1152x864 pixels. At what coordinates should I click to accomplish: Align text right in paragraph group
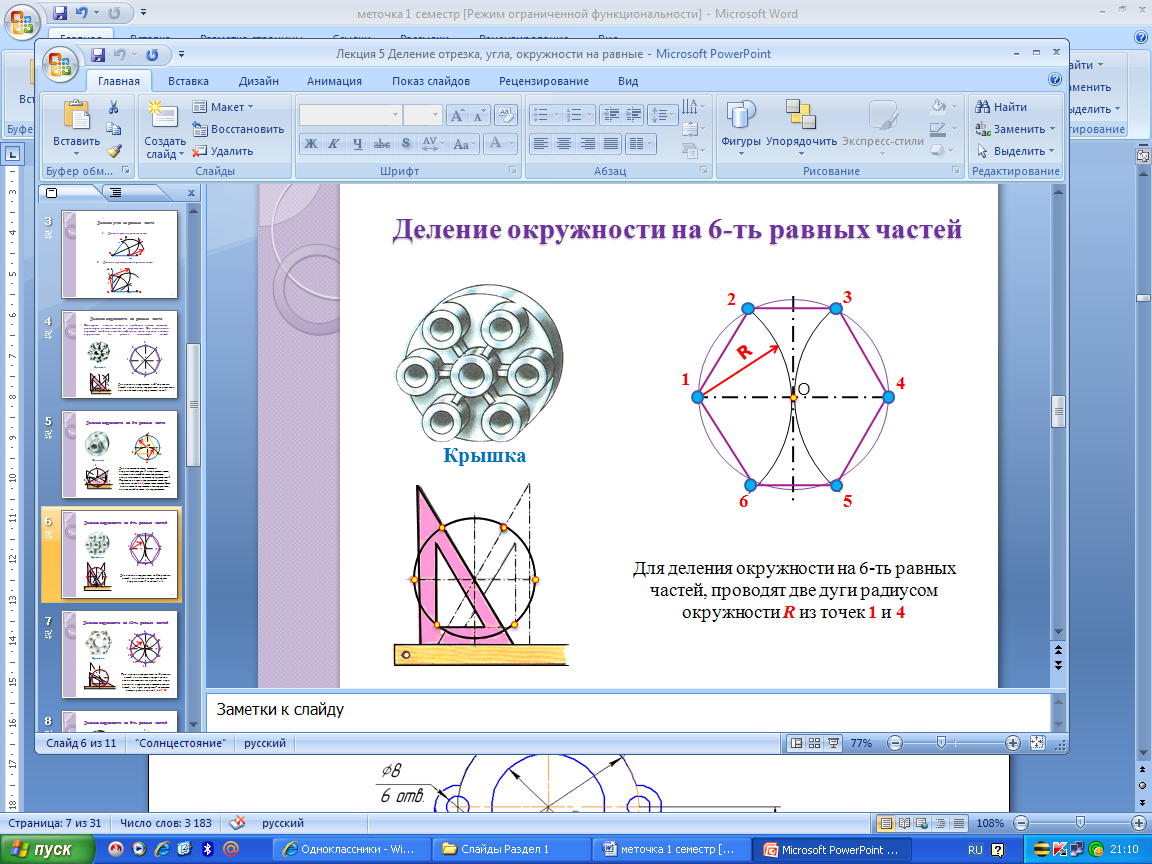tap(588, 144)
